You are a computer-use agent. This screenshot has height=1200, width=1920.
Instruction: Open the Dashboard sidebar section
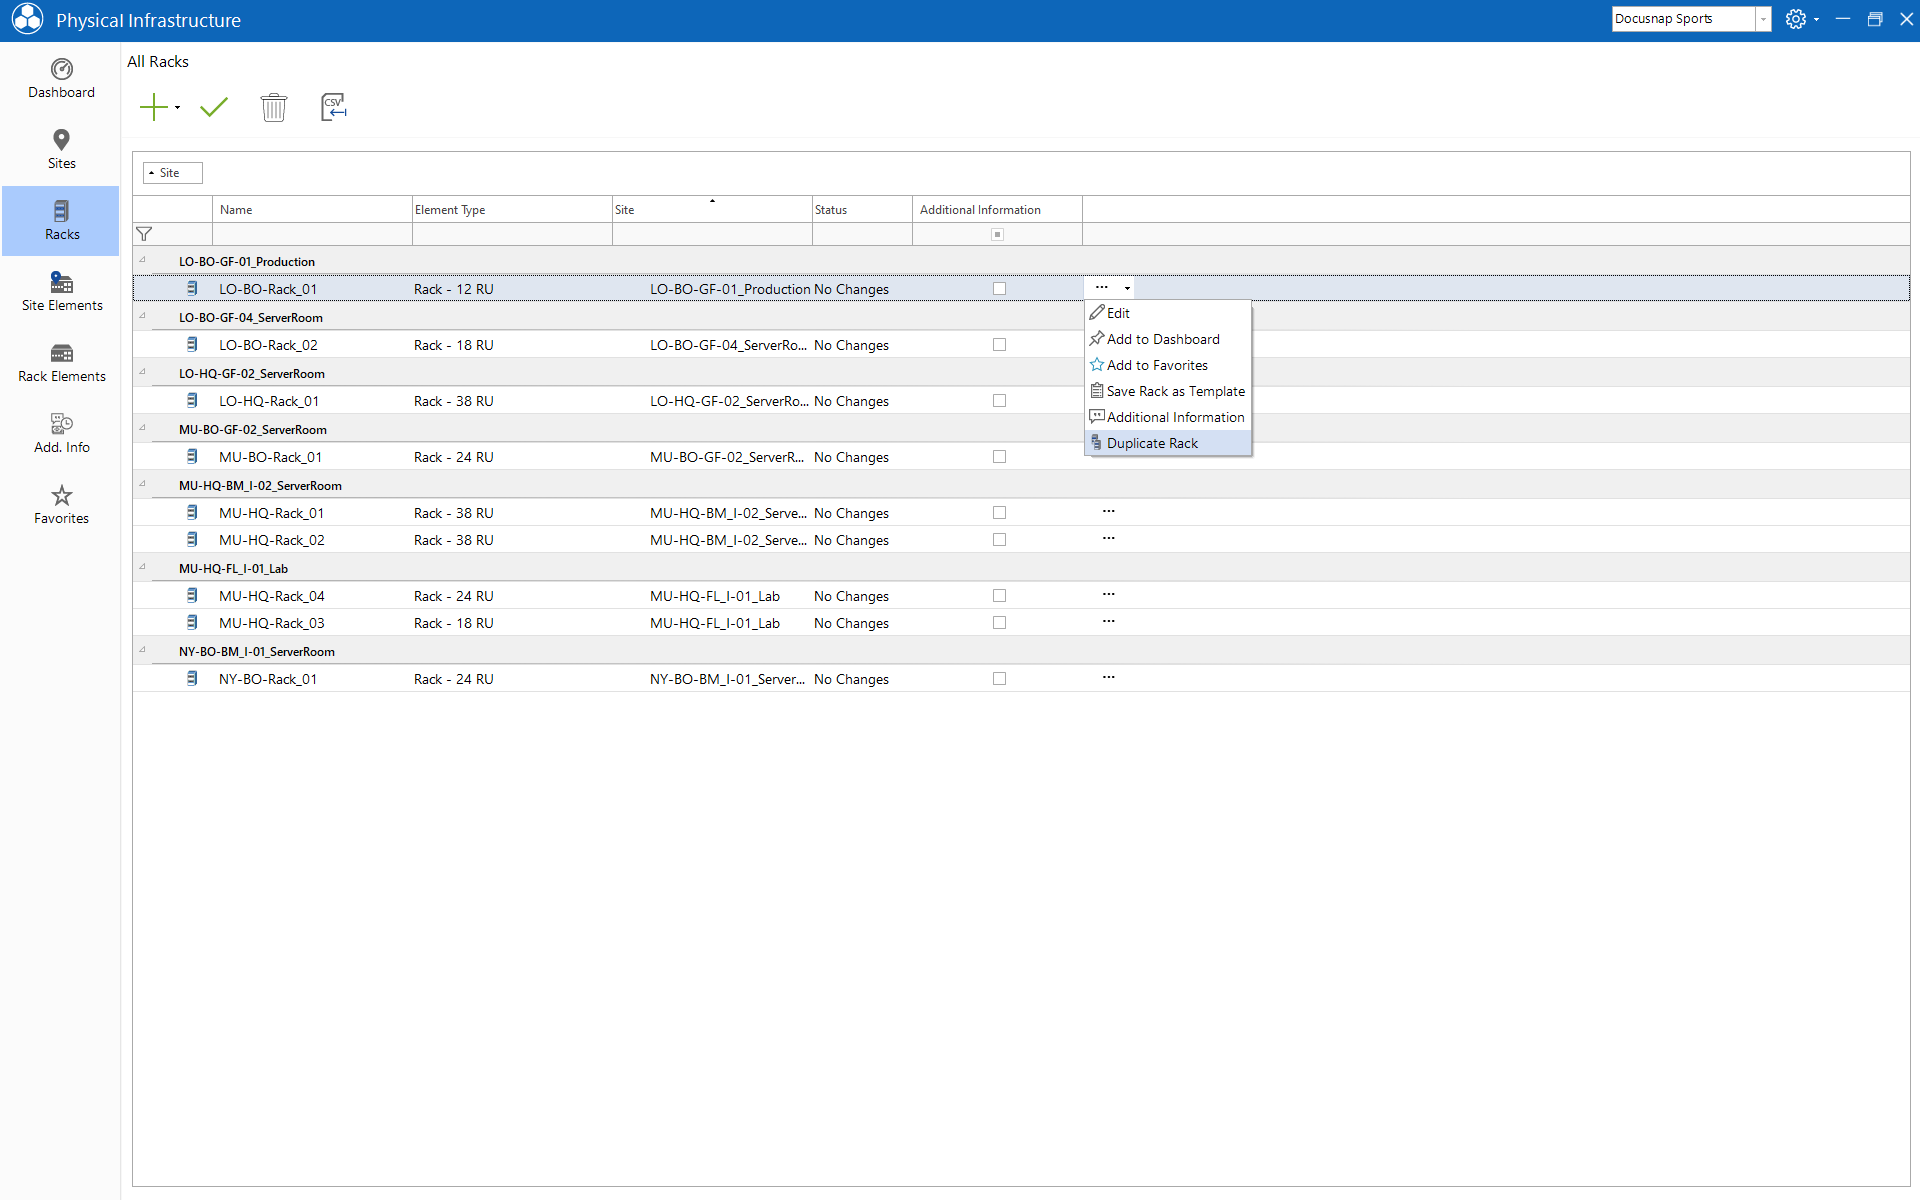pyautogui.click(x=61, y=79)
